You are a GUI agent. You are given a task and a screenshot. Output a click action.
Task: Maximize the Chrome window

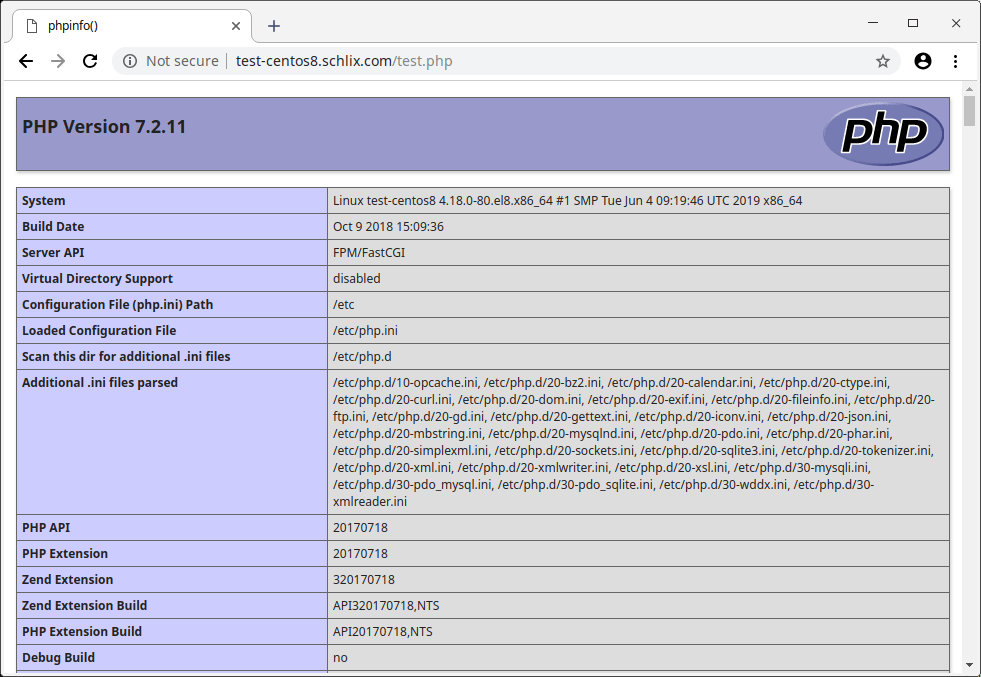(913, 23)
